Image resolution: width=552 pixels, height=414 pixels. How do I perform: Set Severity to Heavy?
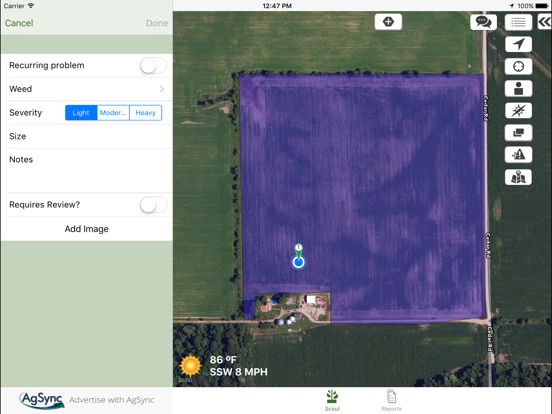pos(146,113)
